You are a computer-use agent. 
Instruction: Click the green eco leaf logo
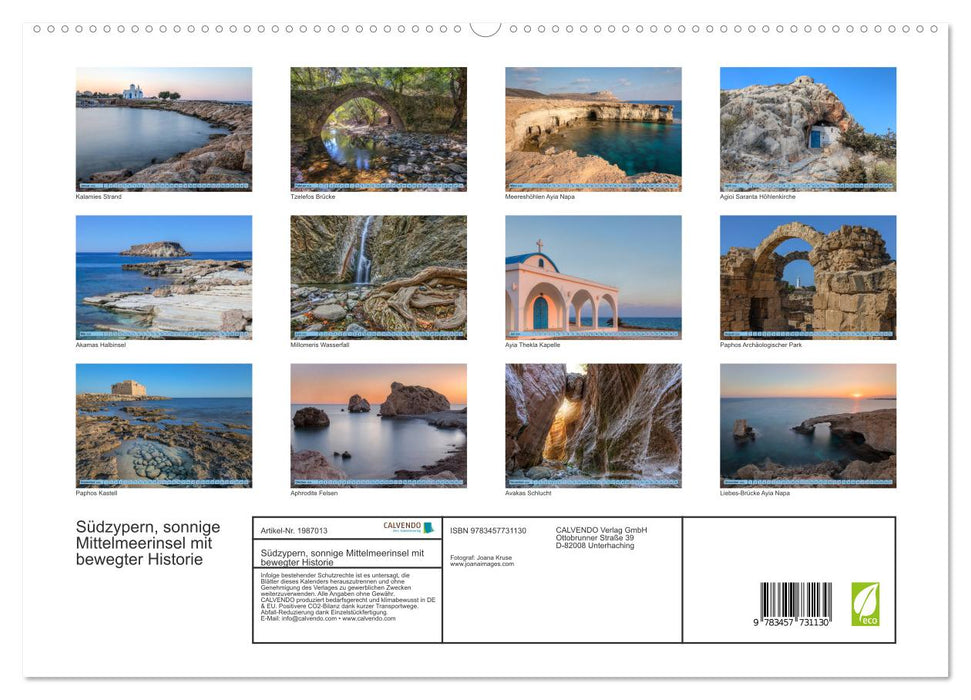click(864, 604)
